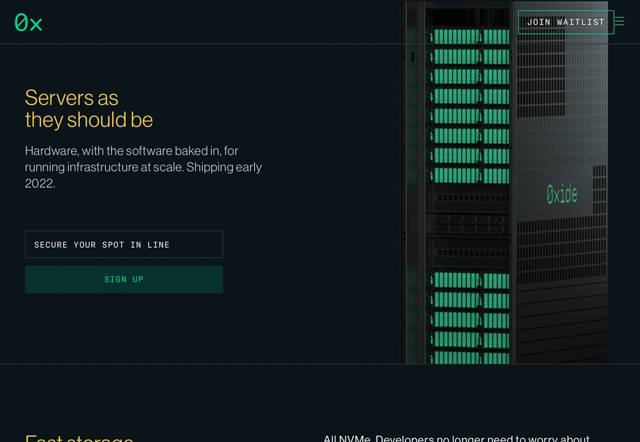Click the 'Shipping early 2022' text
Image resolution: width=640 pixels, height=442 pixels.
click(x=224, y=167)
